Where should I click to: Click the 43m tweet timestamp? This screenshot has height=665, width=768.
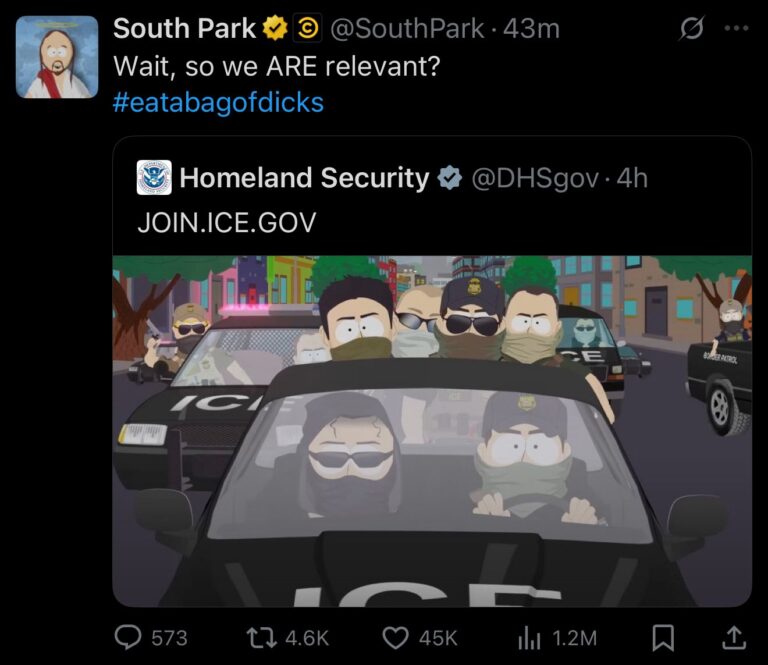(x=532, y=29)
